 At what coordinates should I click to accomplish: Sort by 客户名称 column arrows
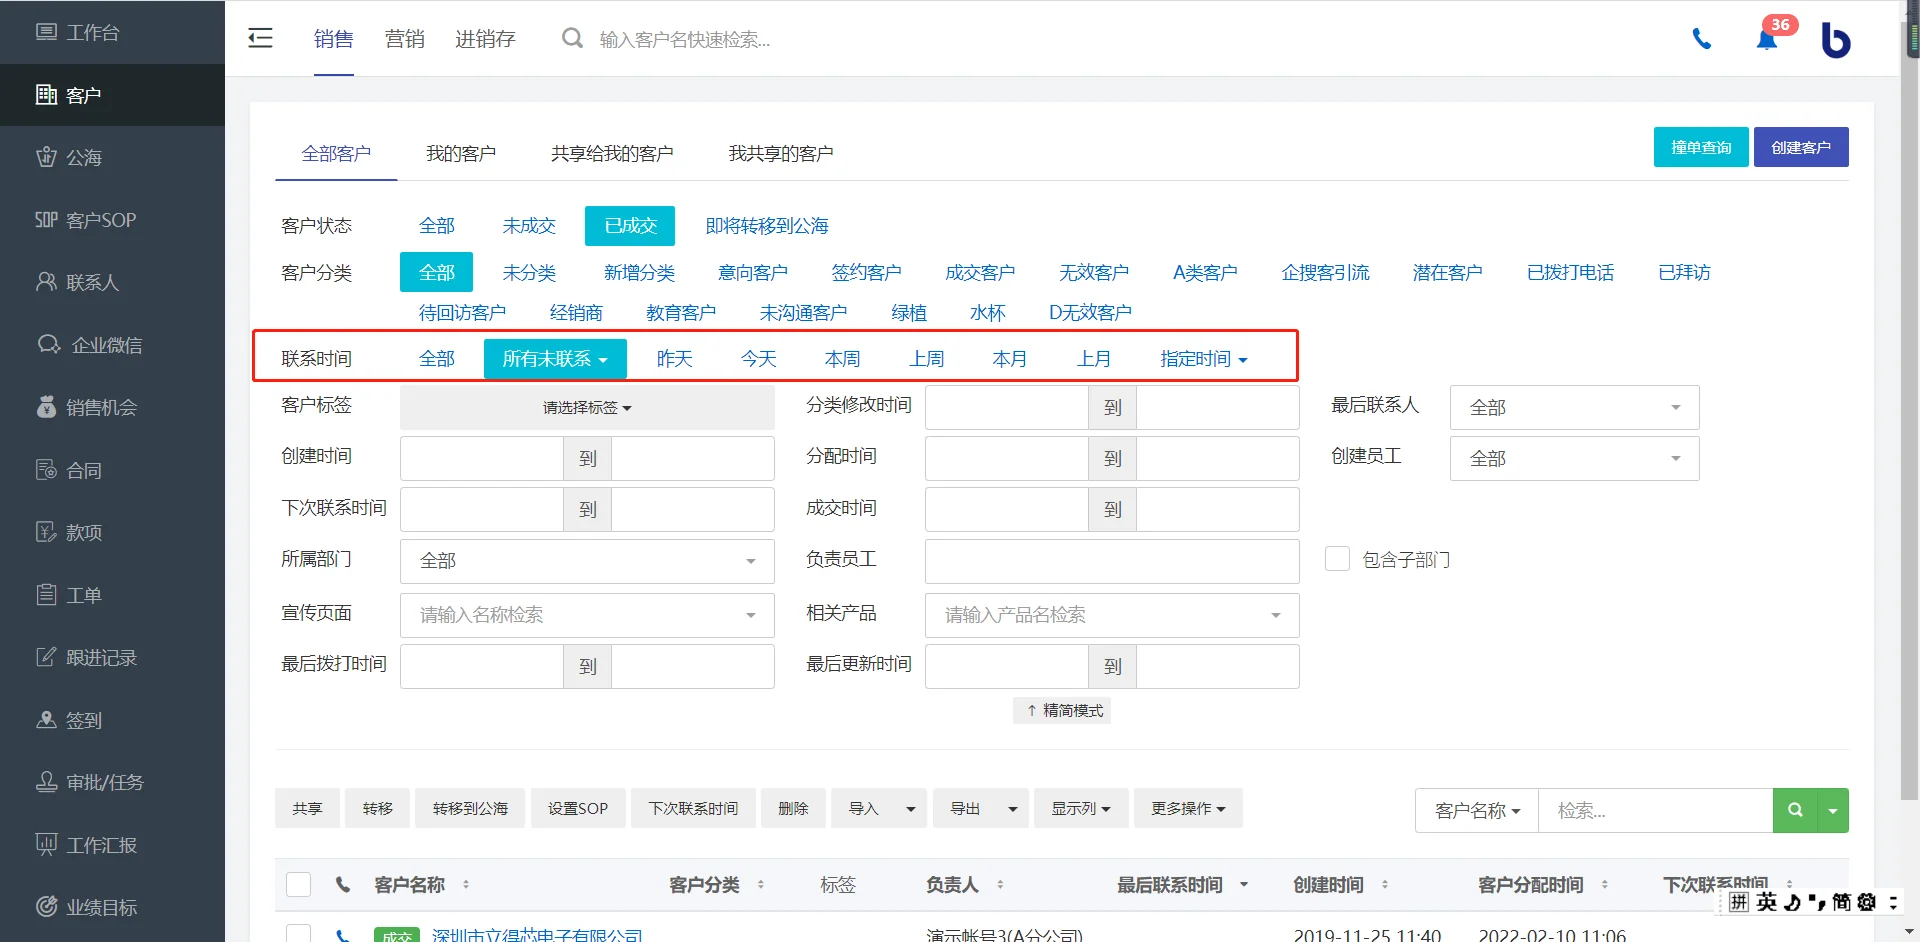coord(466,884)
